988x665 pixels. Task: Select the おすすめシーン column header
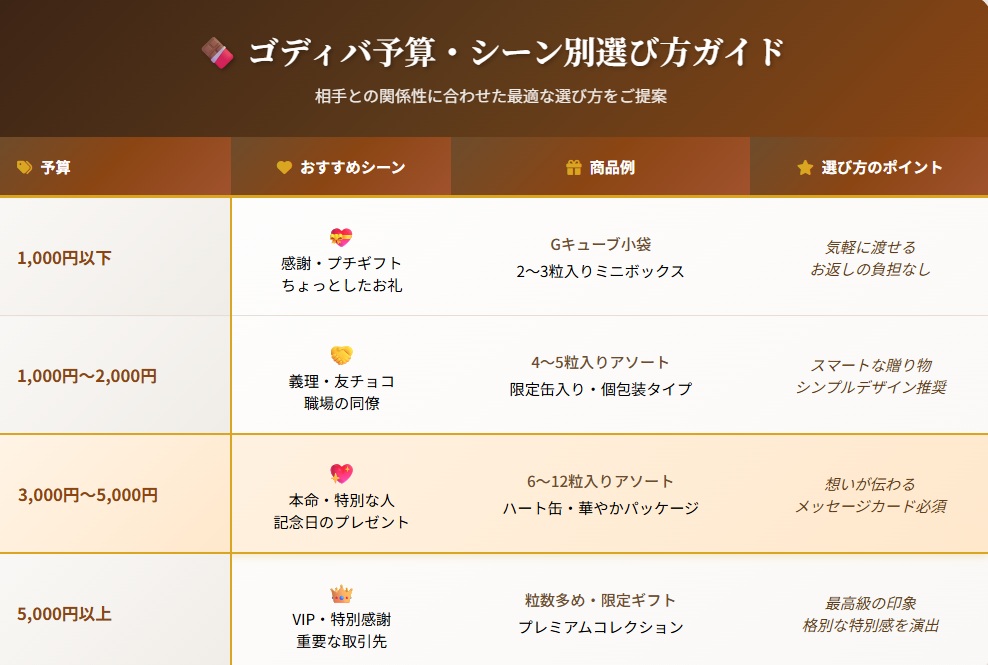(x=352, y=167)
